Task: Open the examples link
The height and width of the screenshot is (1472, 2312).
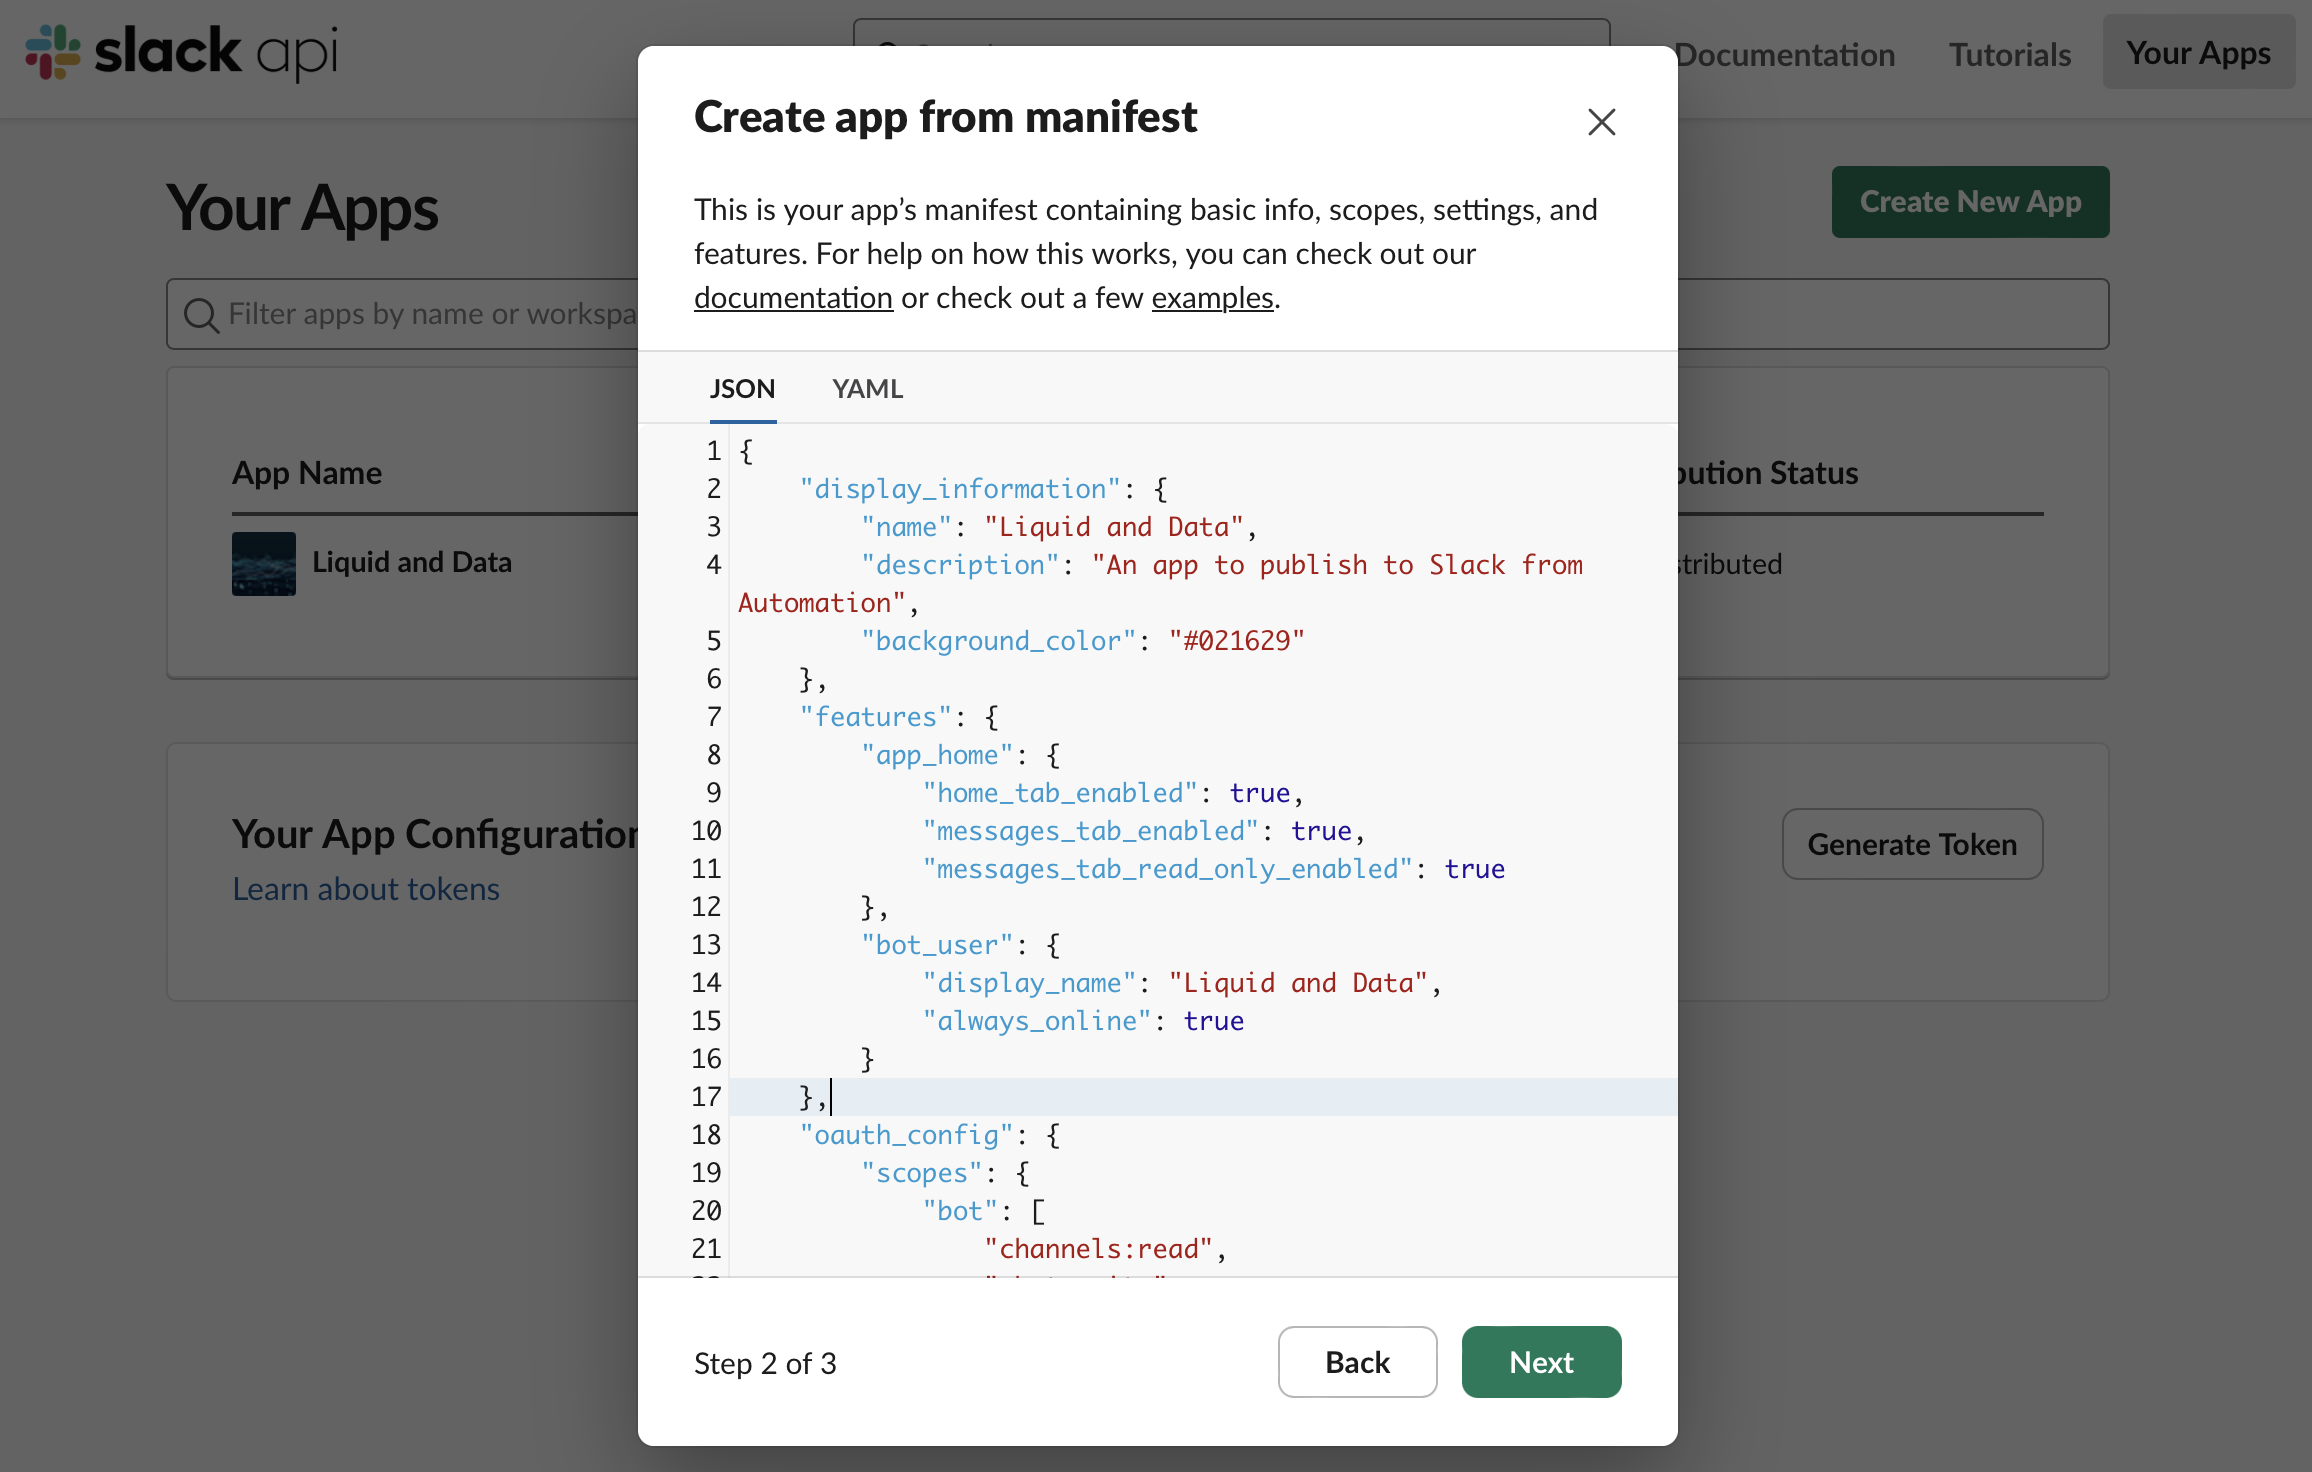Action: coord(1212,298)
